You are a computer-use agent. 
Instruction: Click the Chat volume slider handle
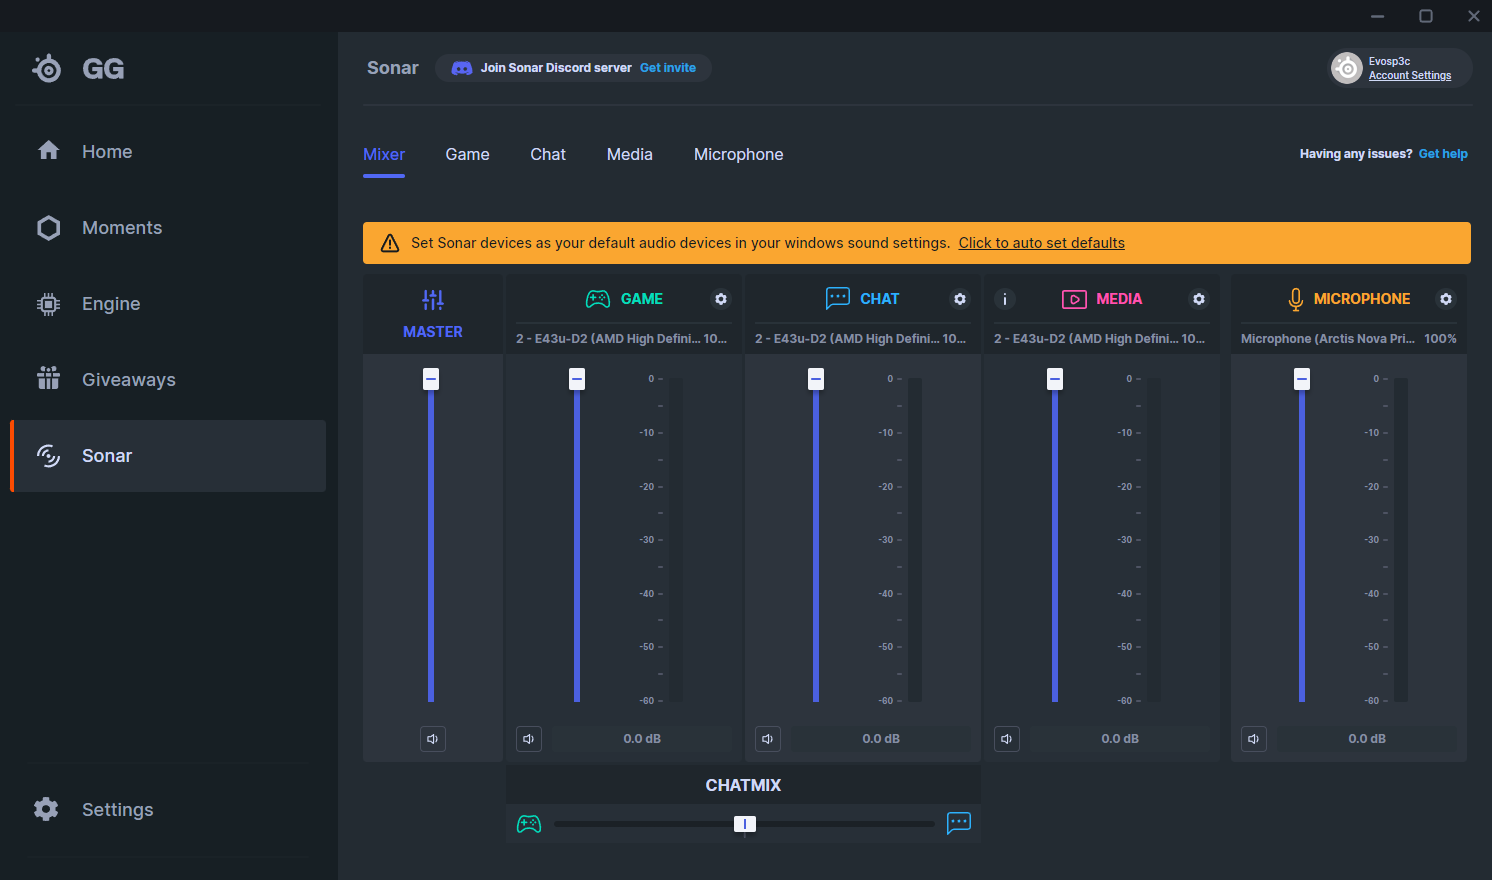coord(816,379)
